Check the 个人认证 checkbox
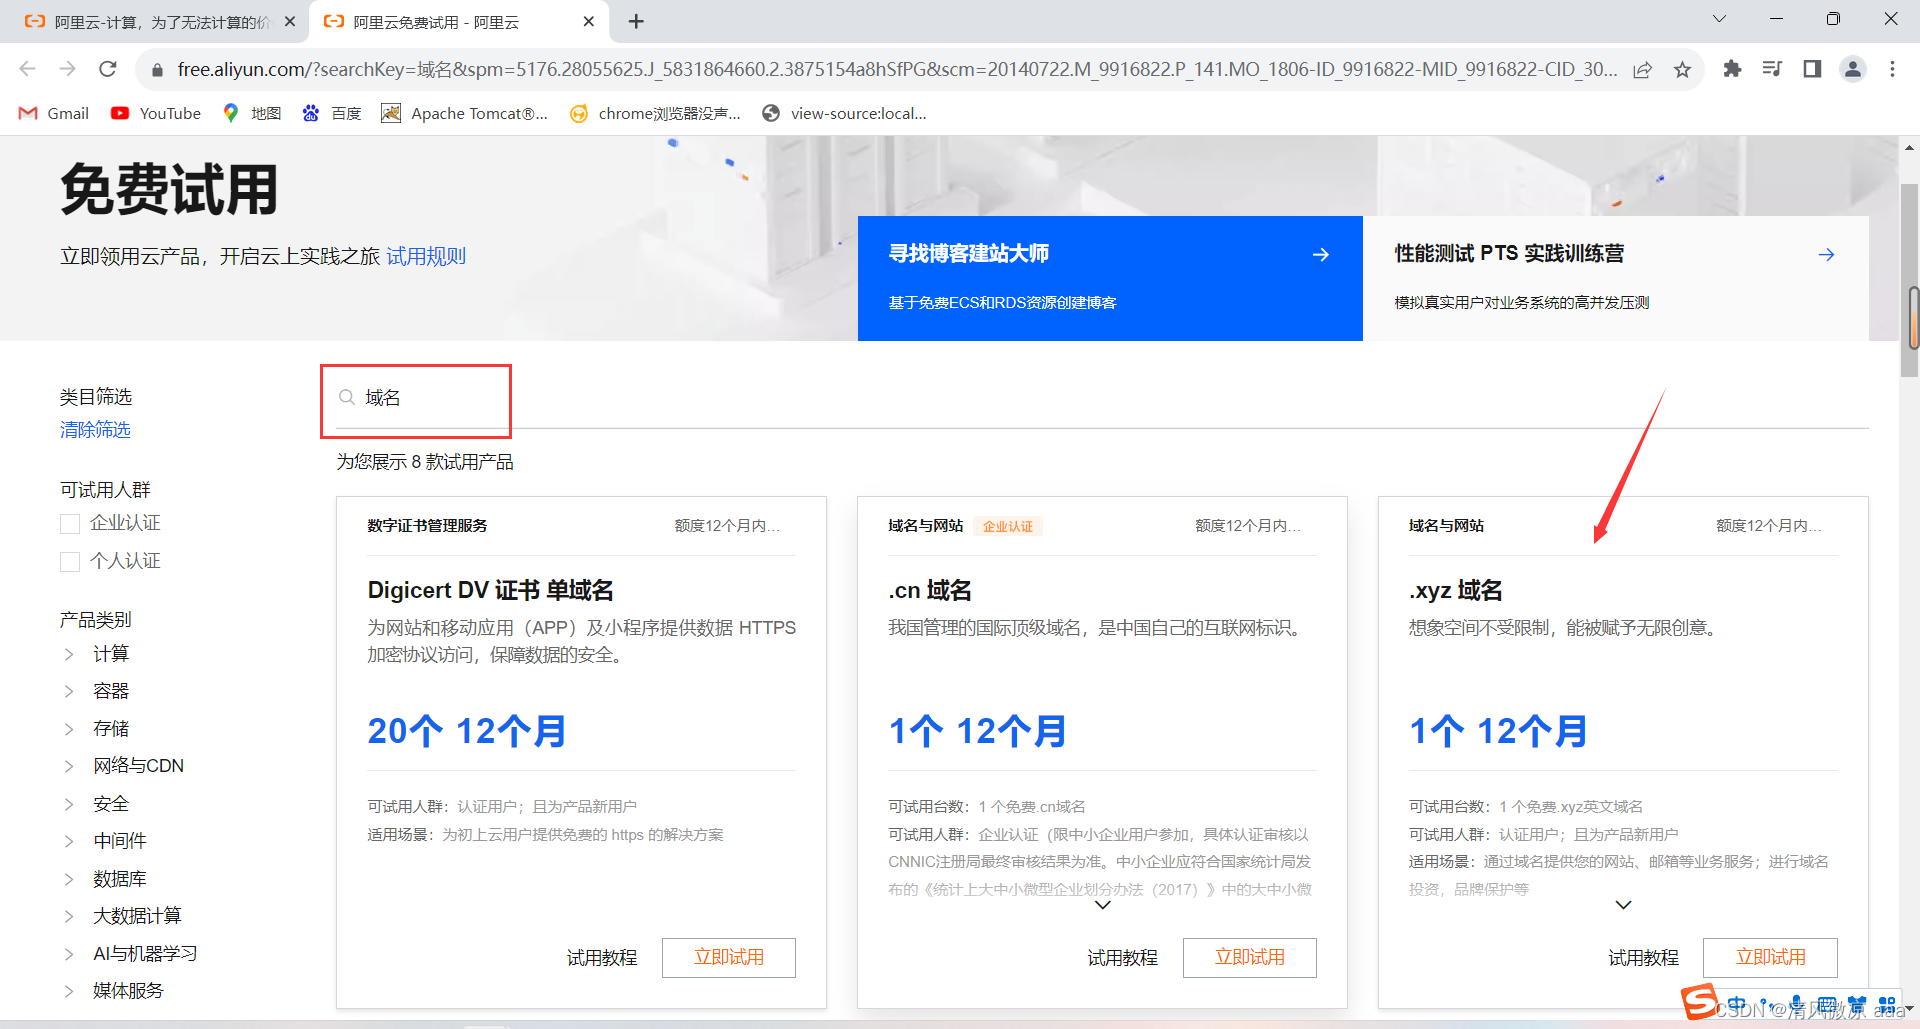Viewport: 1920px width, 1029px height. [70, 561]
